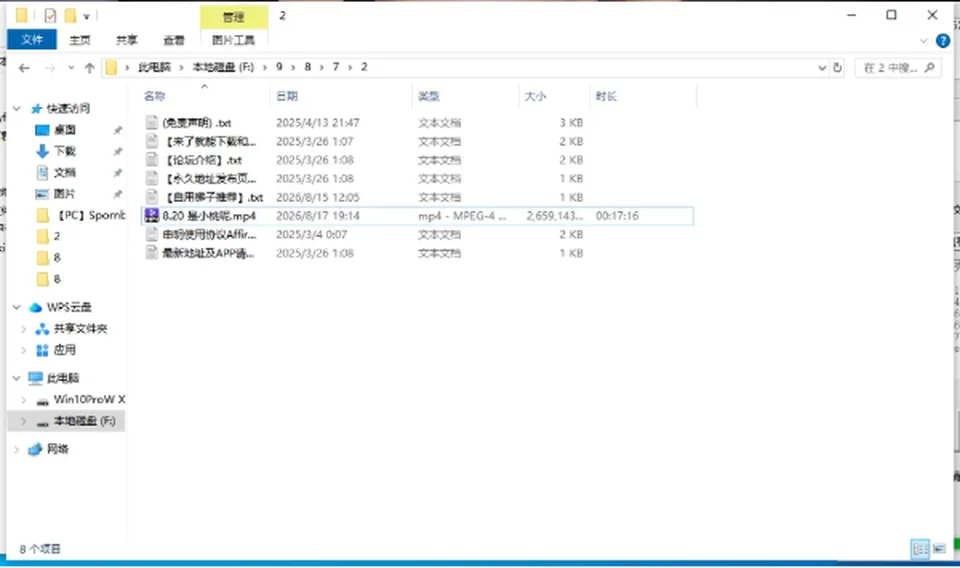Click the New Folder icon in title bar
The height and width of the screenshot is (568, 960).
click(70, 15)
